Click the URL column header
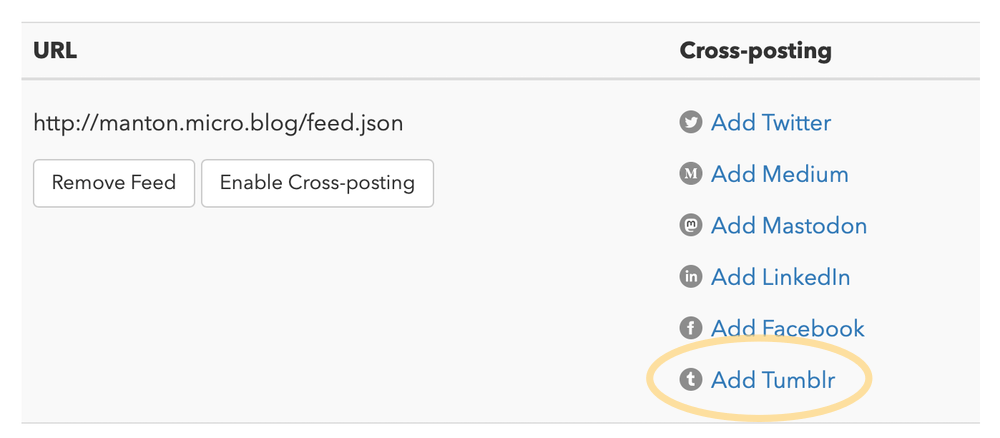 tap(55, 51)
